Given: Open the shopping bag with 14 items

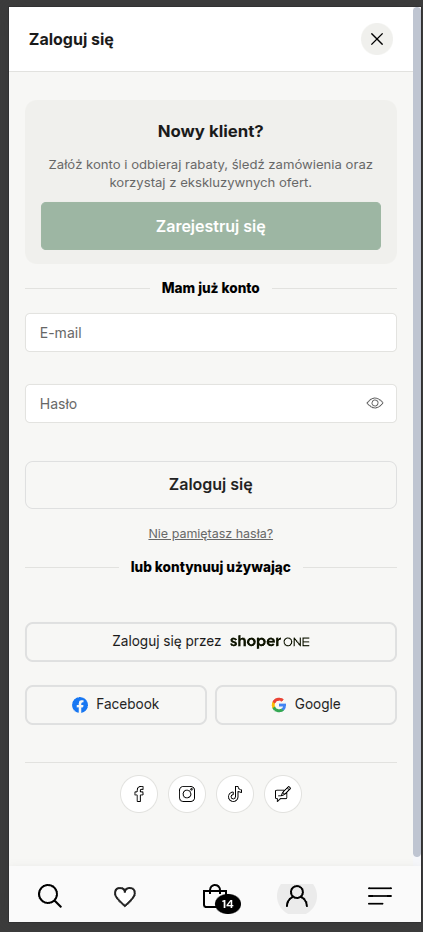Looking at the screenshot, I should click(x=220, y=897).
